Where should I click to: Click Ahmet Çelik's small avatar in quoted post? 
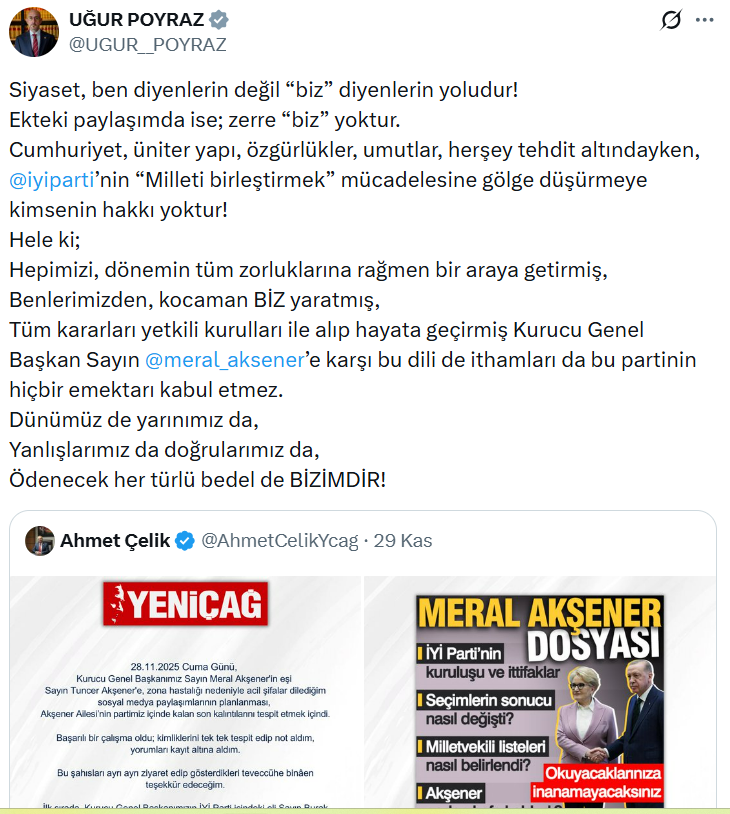39,540
